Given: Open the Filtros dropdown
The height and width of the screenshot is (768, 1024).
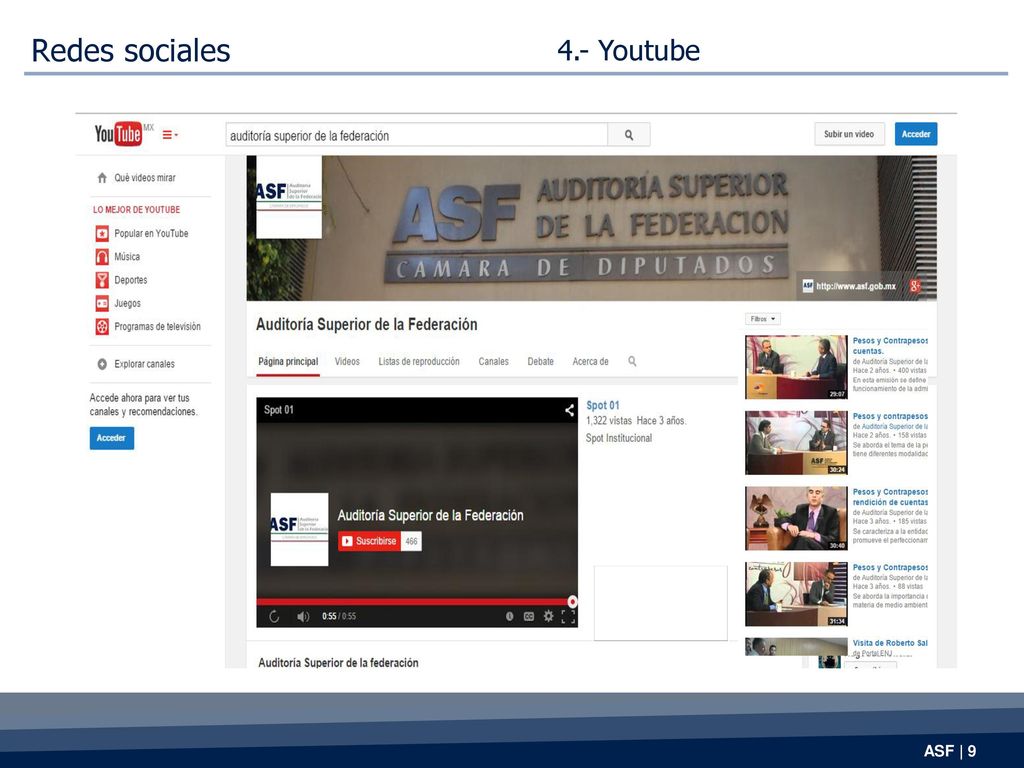Looking at the screenshot, I should [762, 319].
